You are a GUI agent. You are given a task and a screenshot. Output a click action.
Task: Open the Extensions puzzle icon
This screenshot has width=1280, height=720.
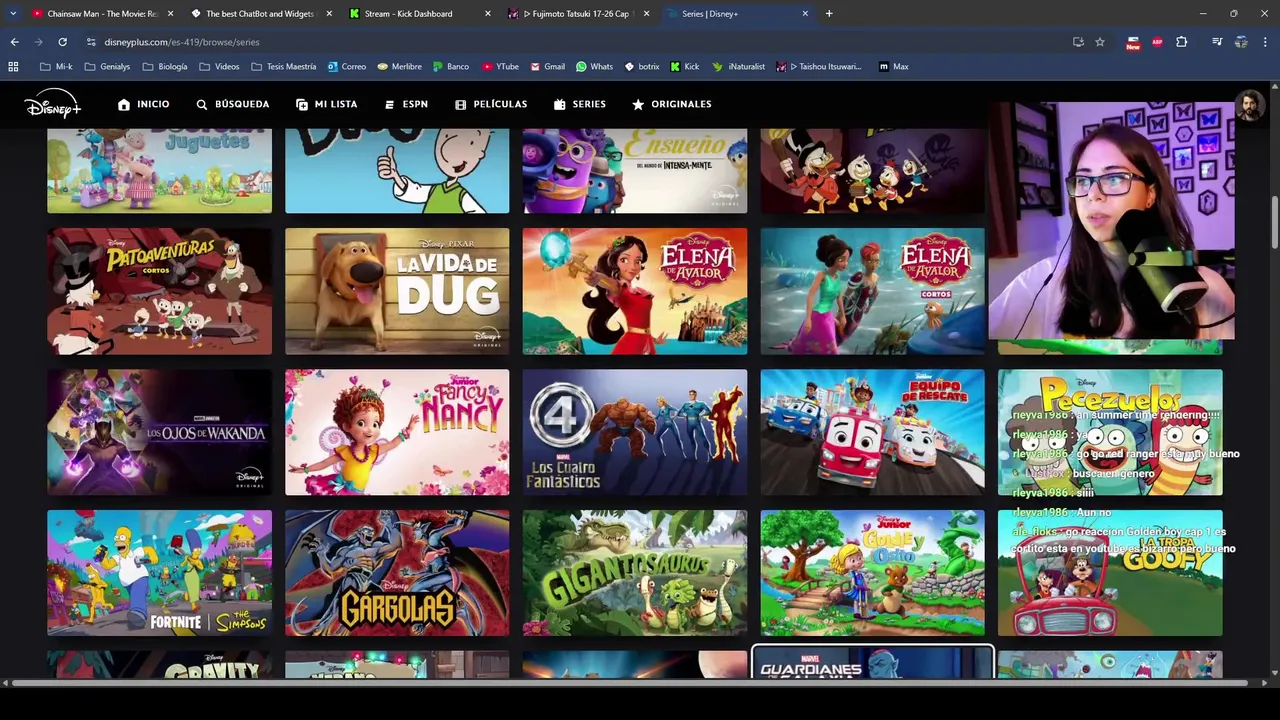pyautogui.click(x=1181, y=42)
